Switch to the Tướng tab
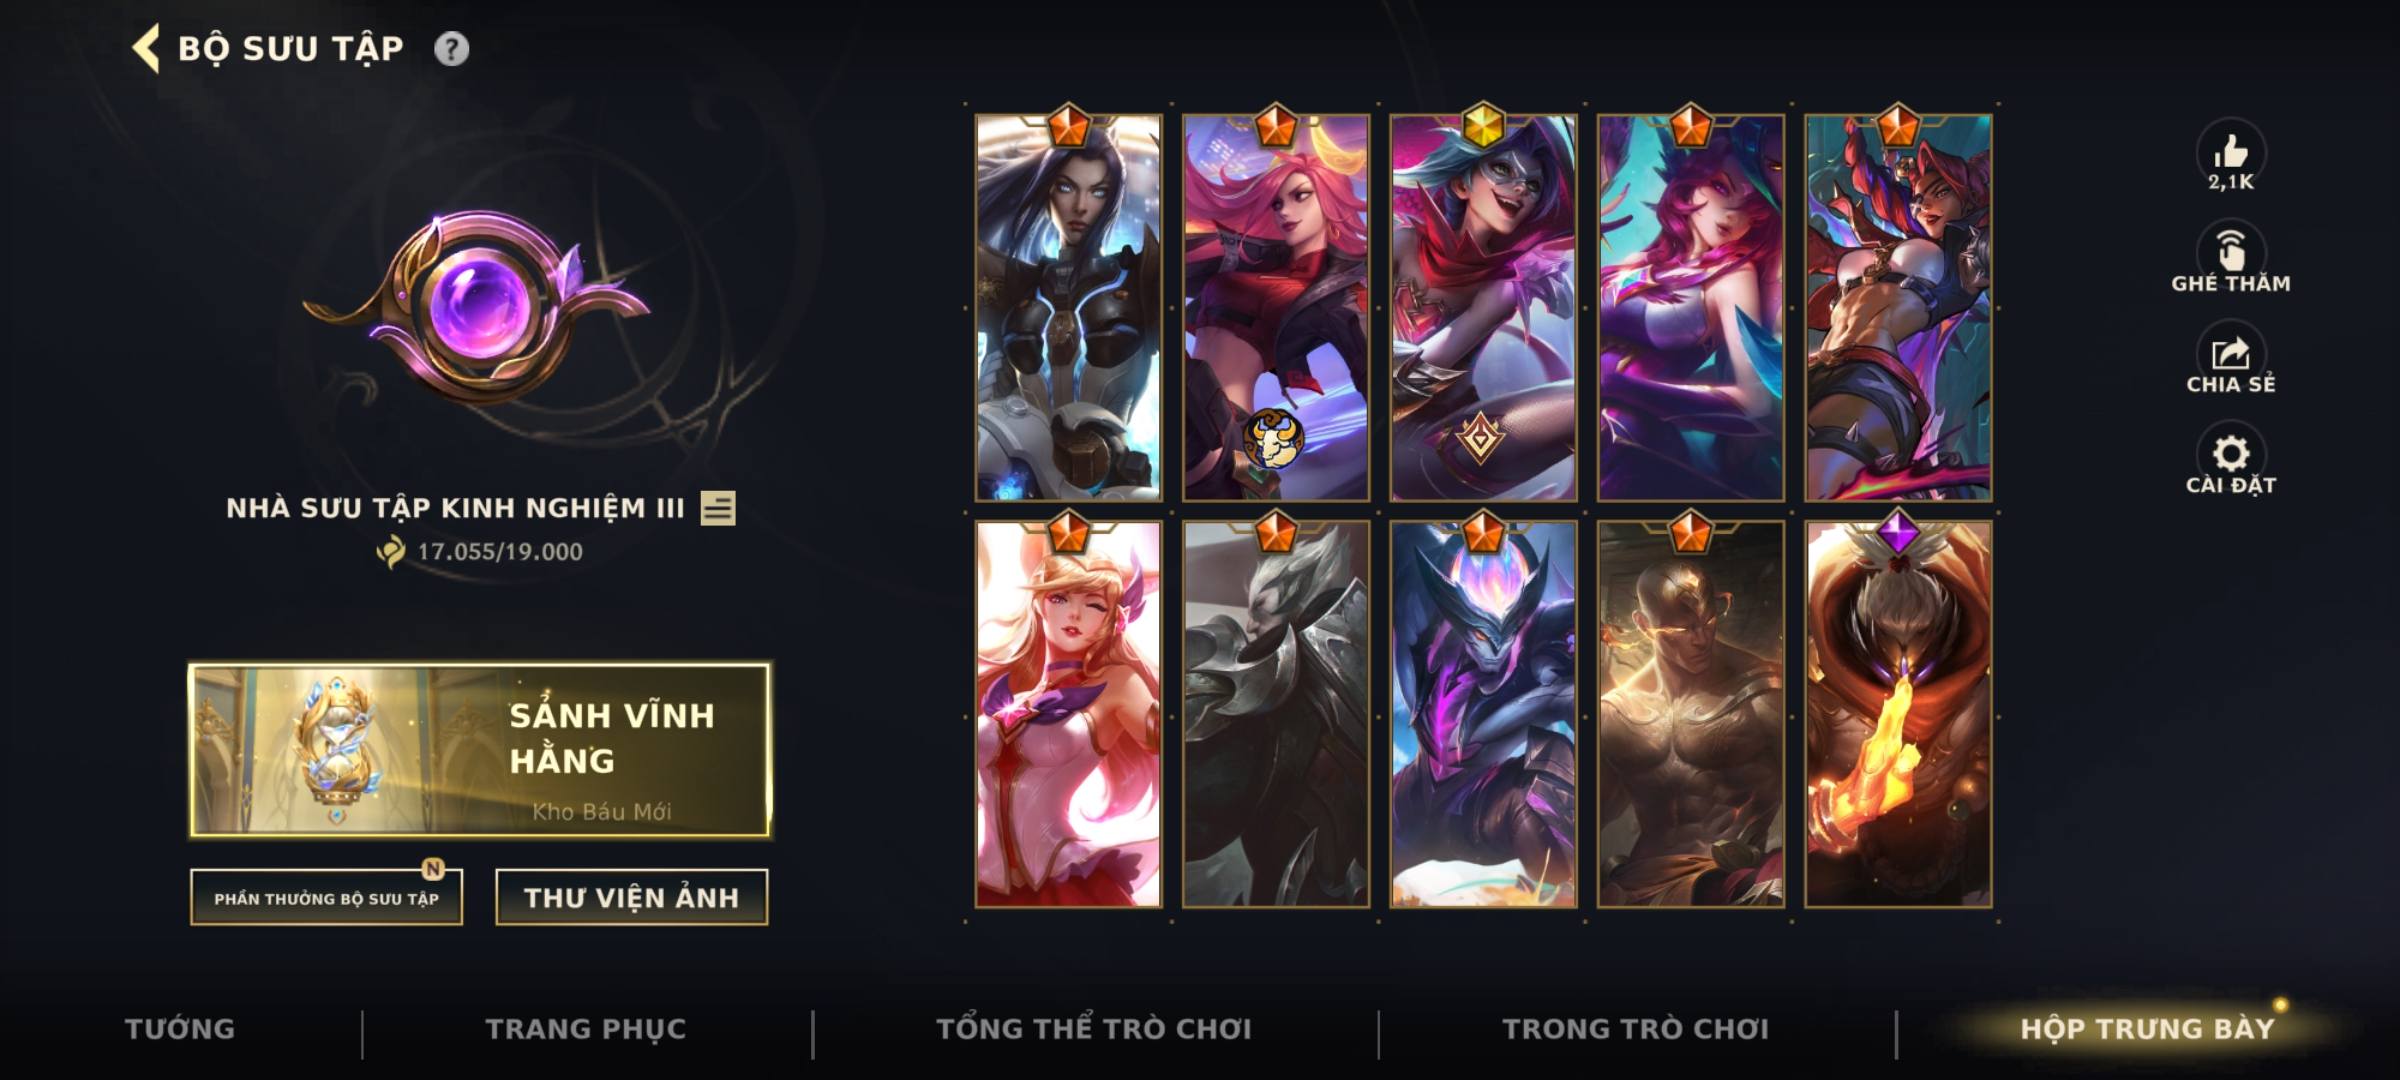The height and width of the screenshot is (1080, 2400). click(x=180, y=1029)
